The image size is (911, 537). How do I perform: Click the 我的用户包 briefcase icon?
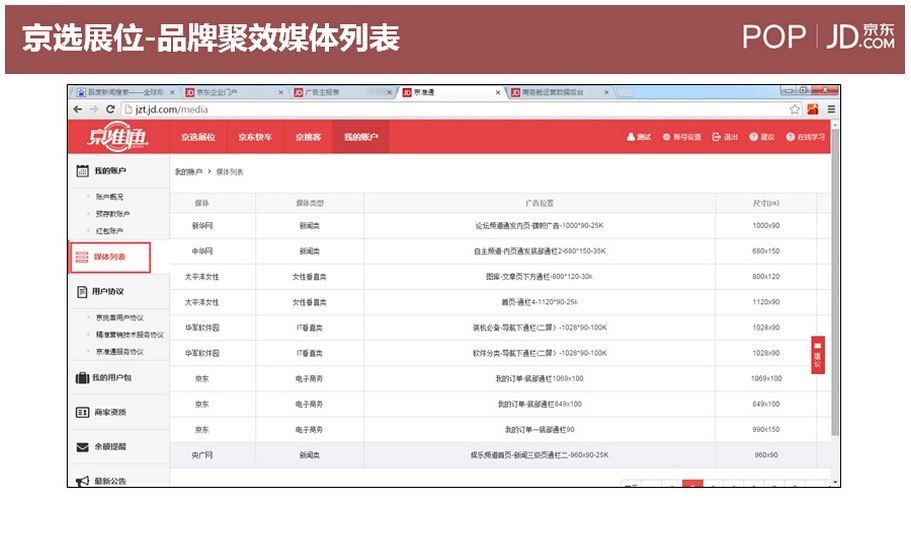click(83, 378)
